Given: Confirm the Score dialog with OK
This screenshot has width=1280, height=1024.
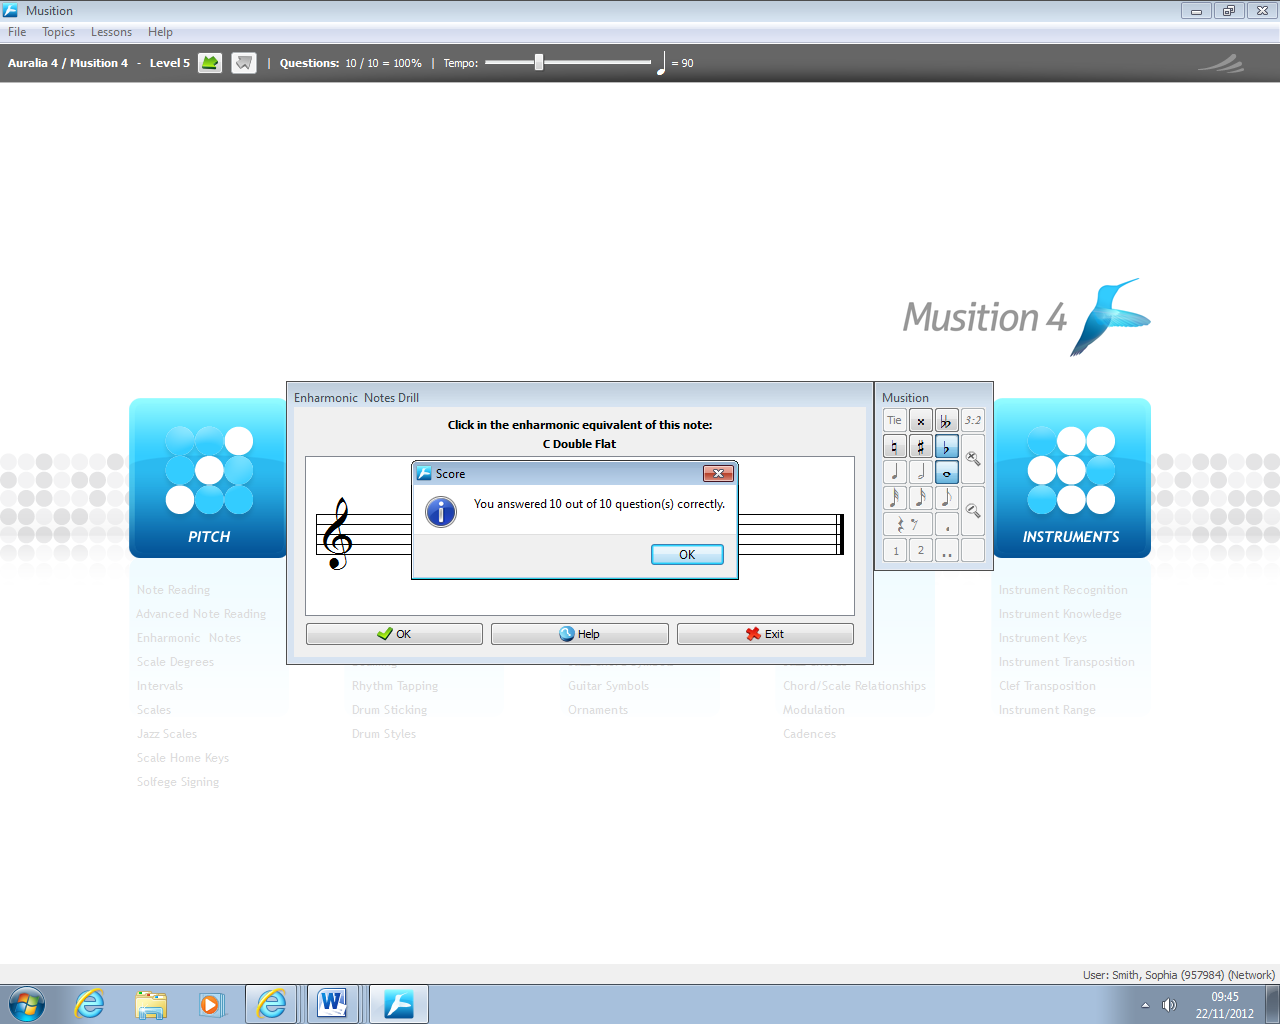Looking at the screenshot, I should pos(687,555).
